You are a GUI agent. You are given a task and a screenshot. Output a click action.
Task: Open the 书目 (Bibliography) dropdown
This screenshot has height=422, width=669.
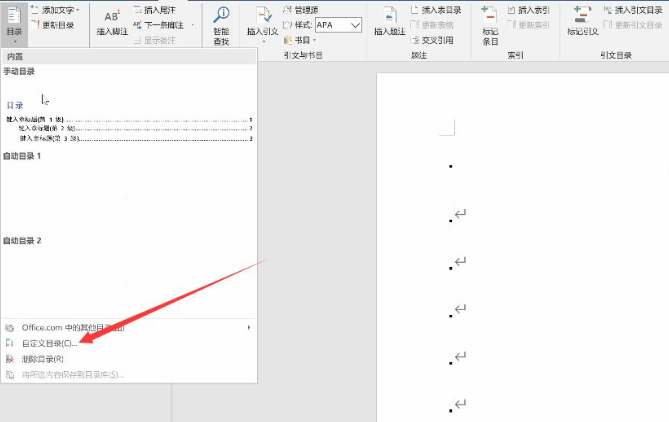tap(301, 40)
